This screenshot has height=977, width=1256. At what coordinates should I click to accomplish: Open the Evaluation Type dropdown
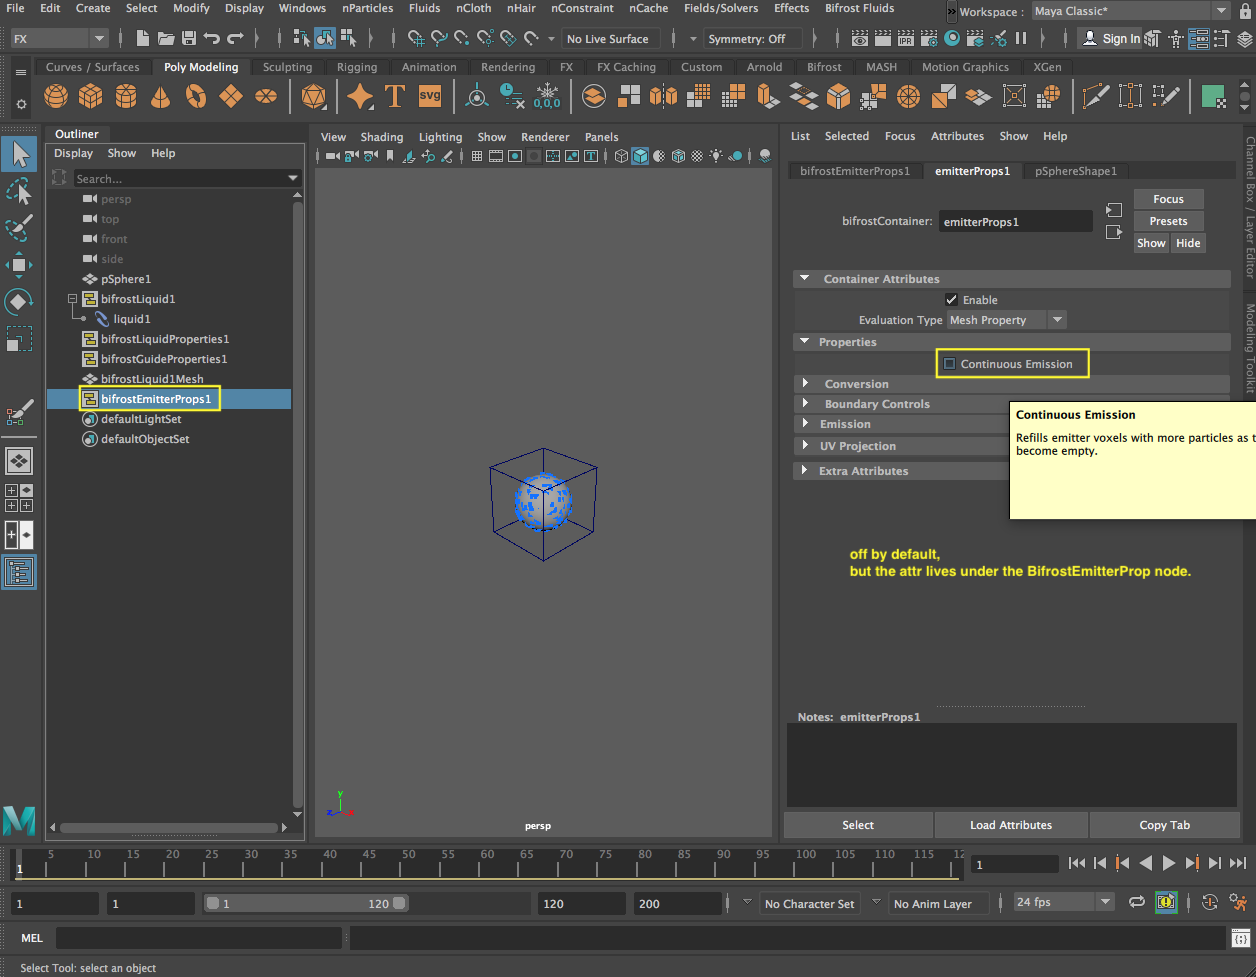pyautogui.click(x=1056, y=320)
